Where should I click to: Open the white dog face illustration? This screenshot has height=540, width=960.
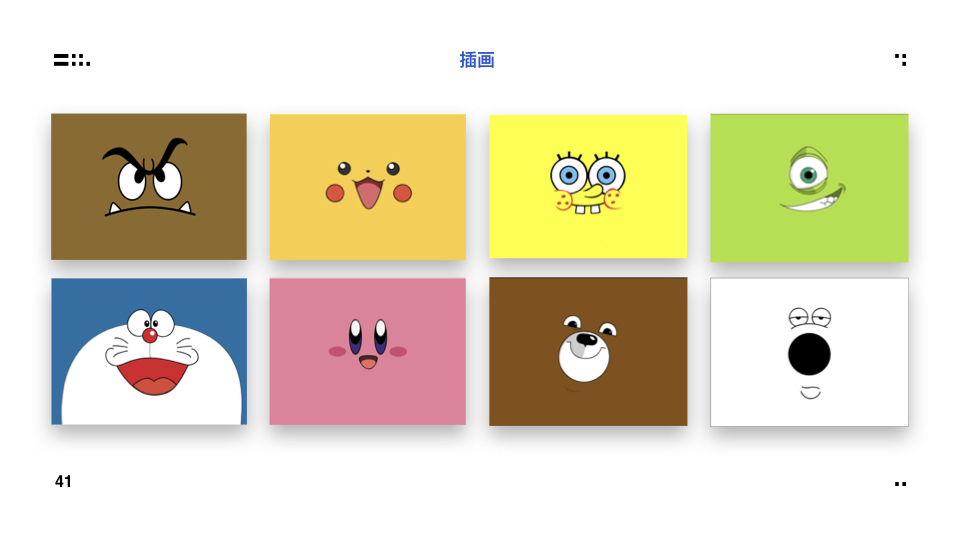(809, 352)
